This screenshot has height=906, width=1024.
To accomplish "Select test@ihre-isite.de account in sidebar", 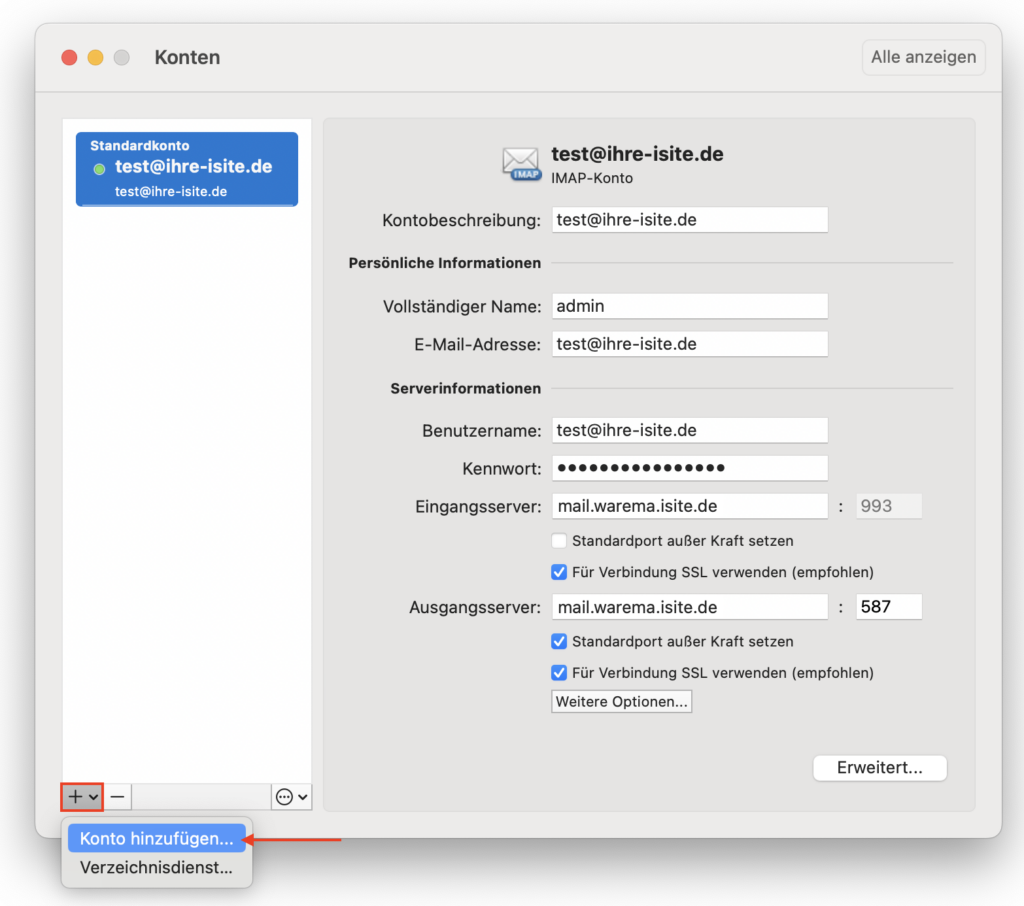I will tap(187, 169).
